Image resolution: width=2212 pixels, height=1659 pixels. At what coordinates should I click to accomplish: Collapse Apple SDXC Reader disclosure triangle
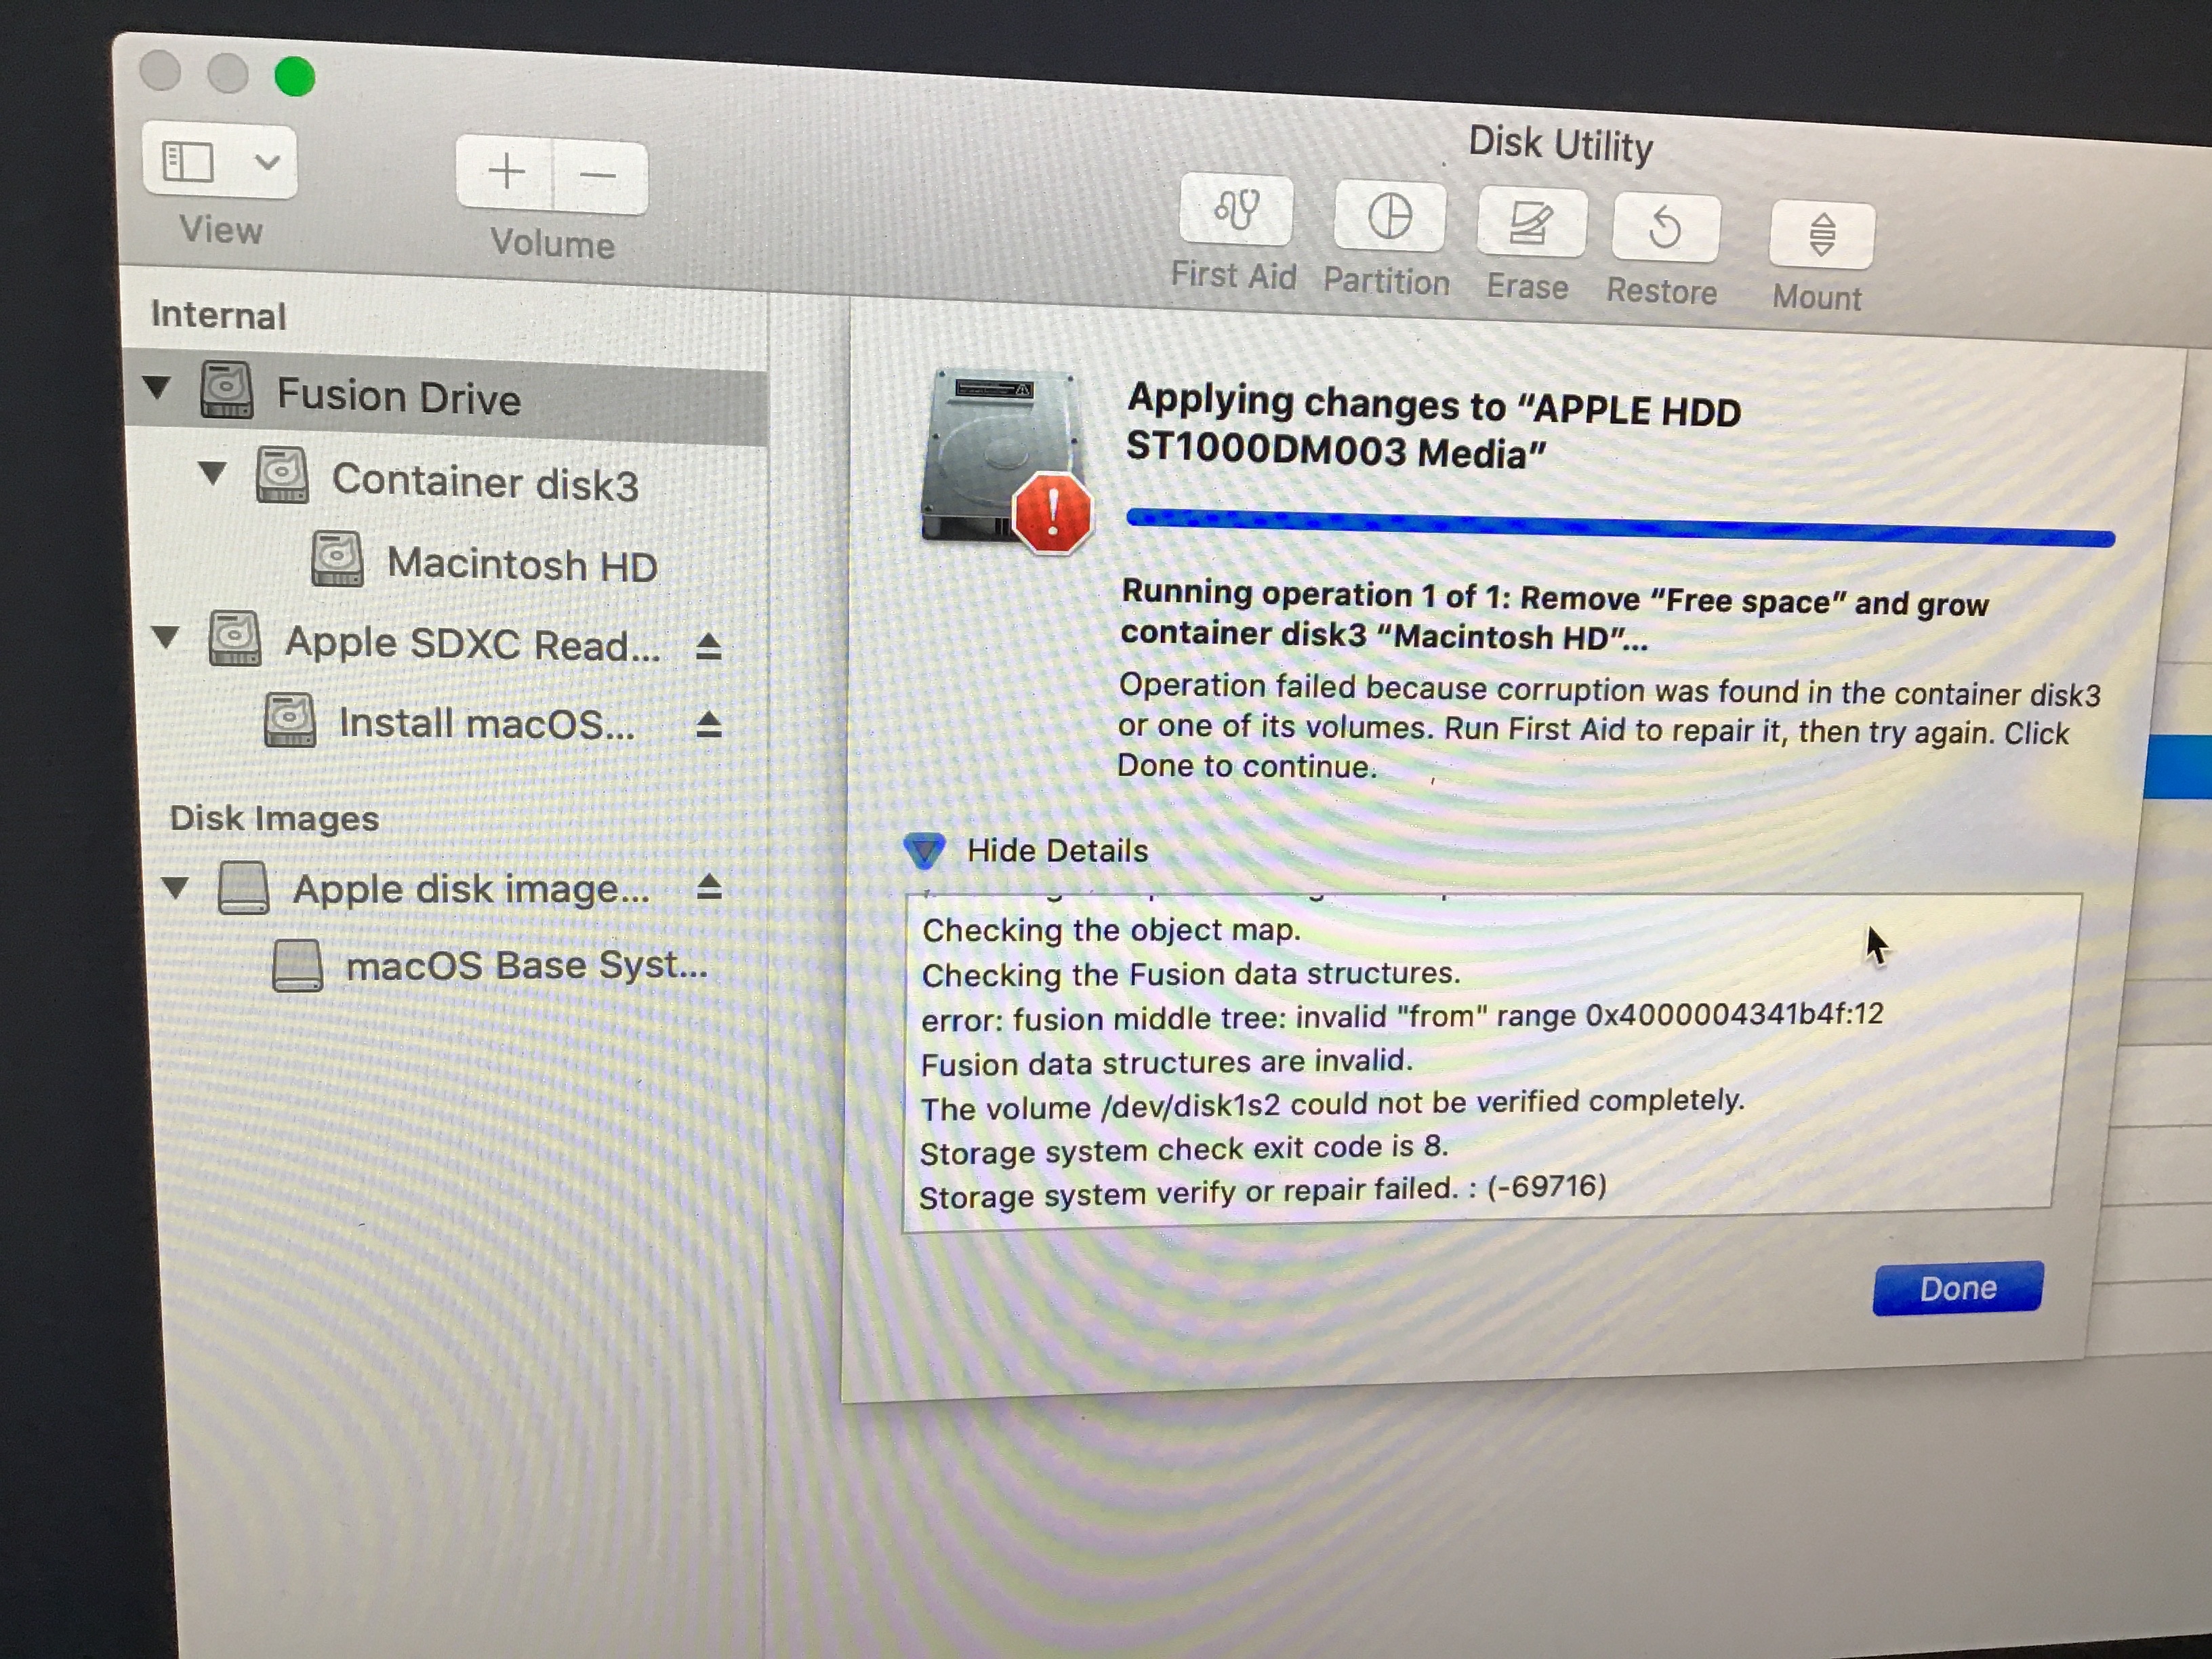click(x=166, y=637)
